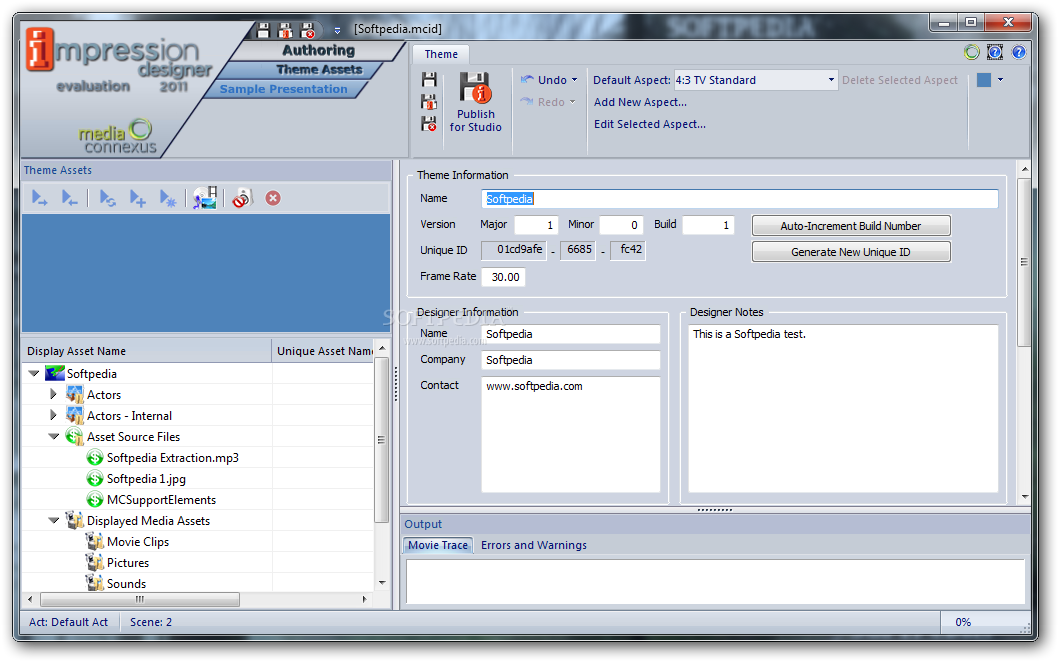
Task: Click the Company field
Action: coord(571,360)
